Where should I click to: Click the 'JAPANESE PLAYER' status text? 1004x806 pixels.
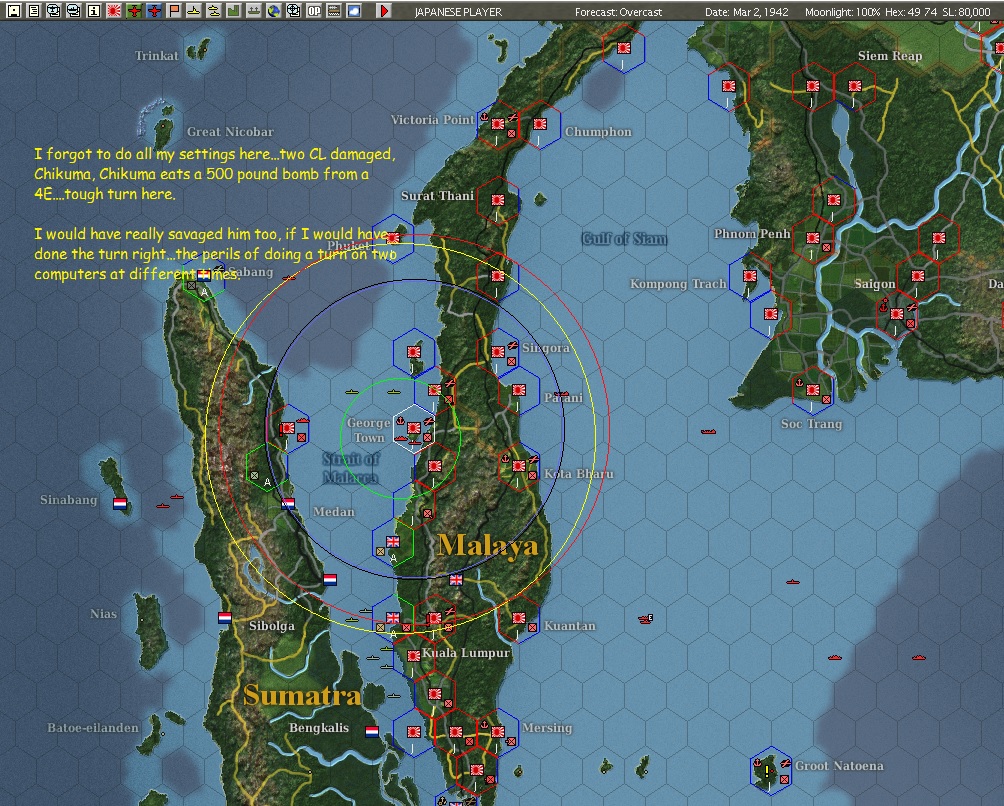pyautogui.click(x=458, y=12)
